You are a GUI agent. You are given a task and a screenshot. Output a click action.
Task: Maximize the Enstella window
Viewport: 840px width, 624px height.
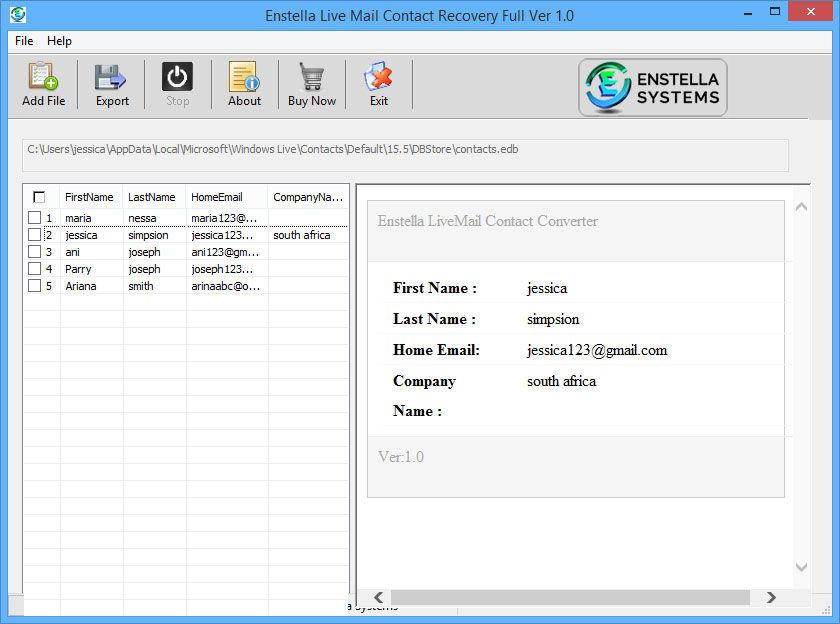pyautogui.click(x=775, y=11)
